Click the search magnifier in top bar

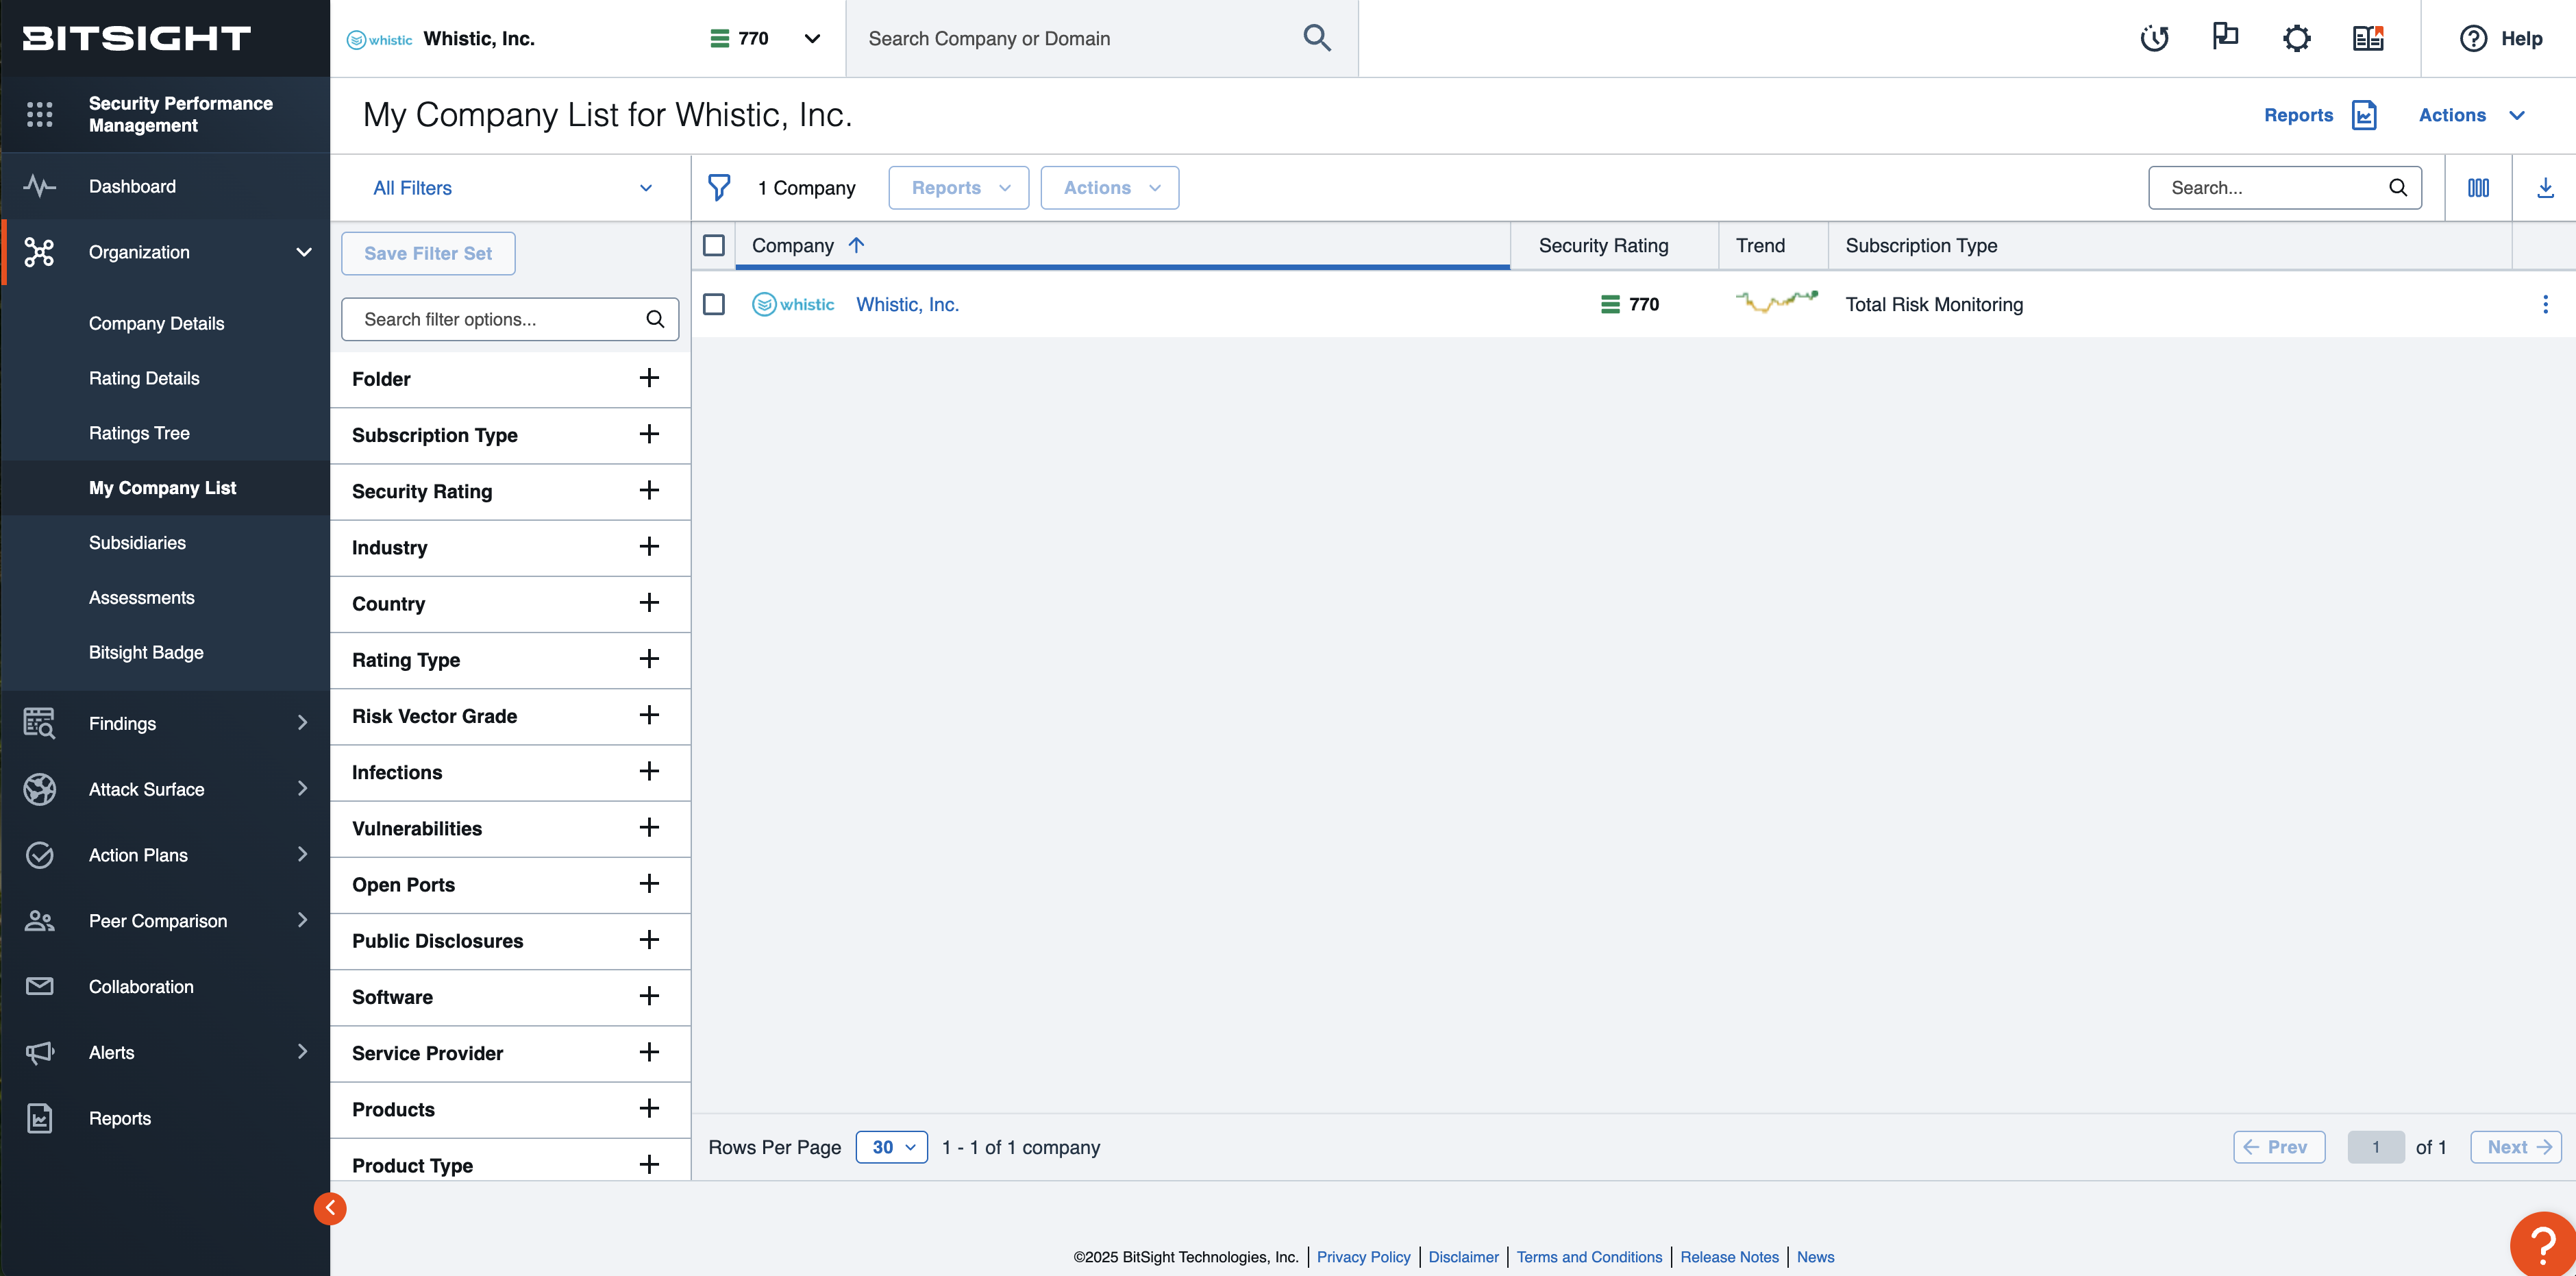[1317, 38]
